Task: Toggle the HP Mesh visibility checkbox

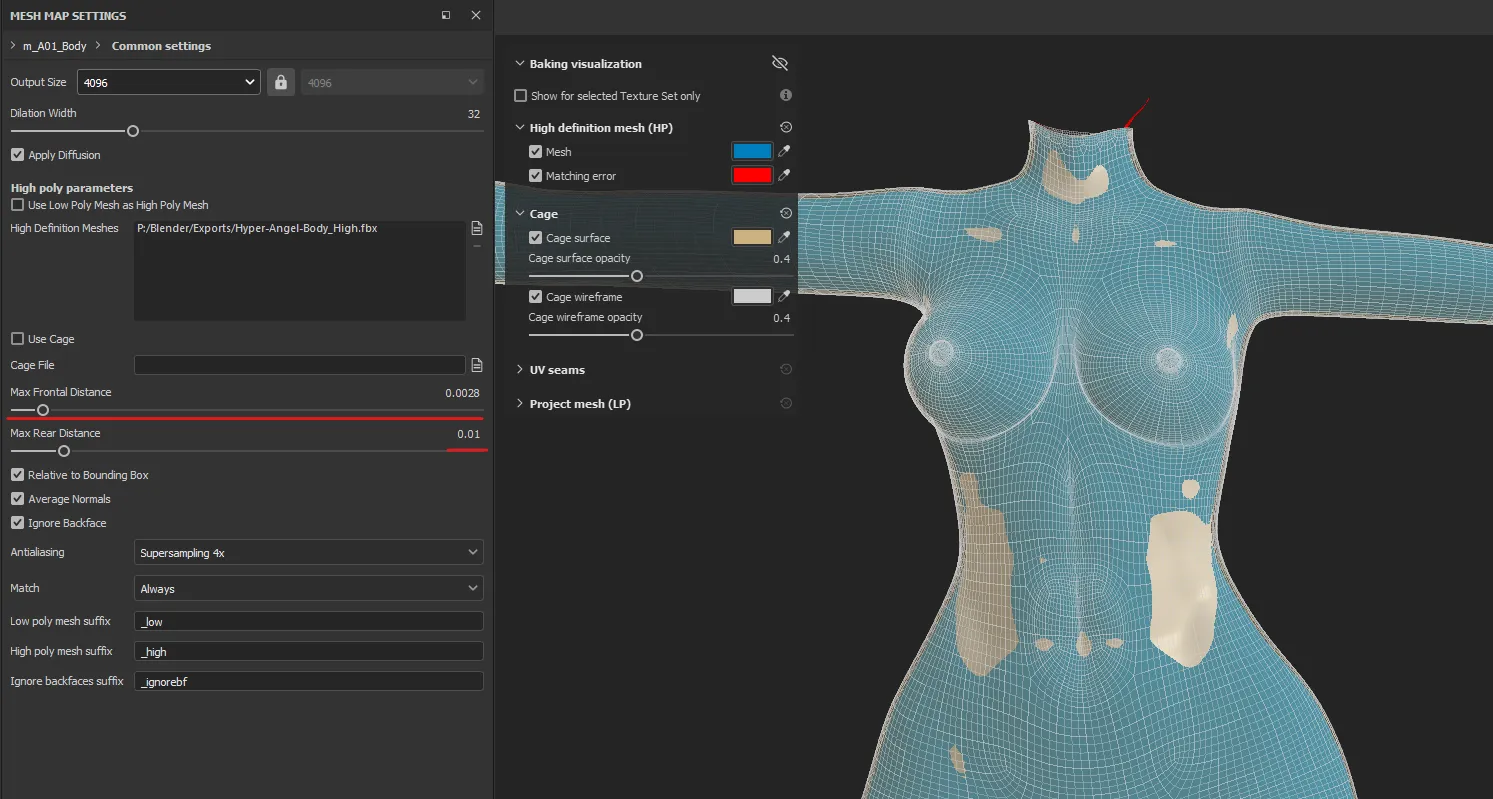Action: click(x=536, y=152)
